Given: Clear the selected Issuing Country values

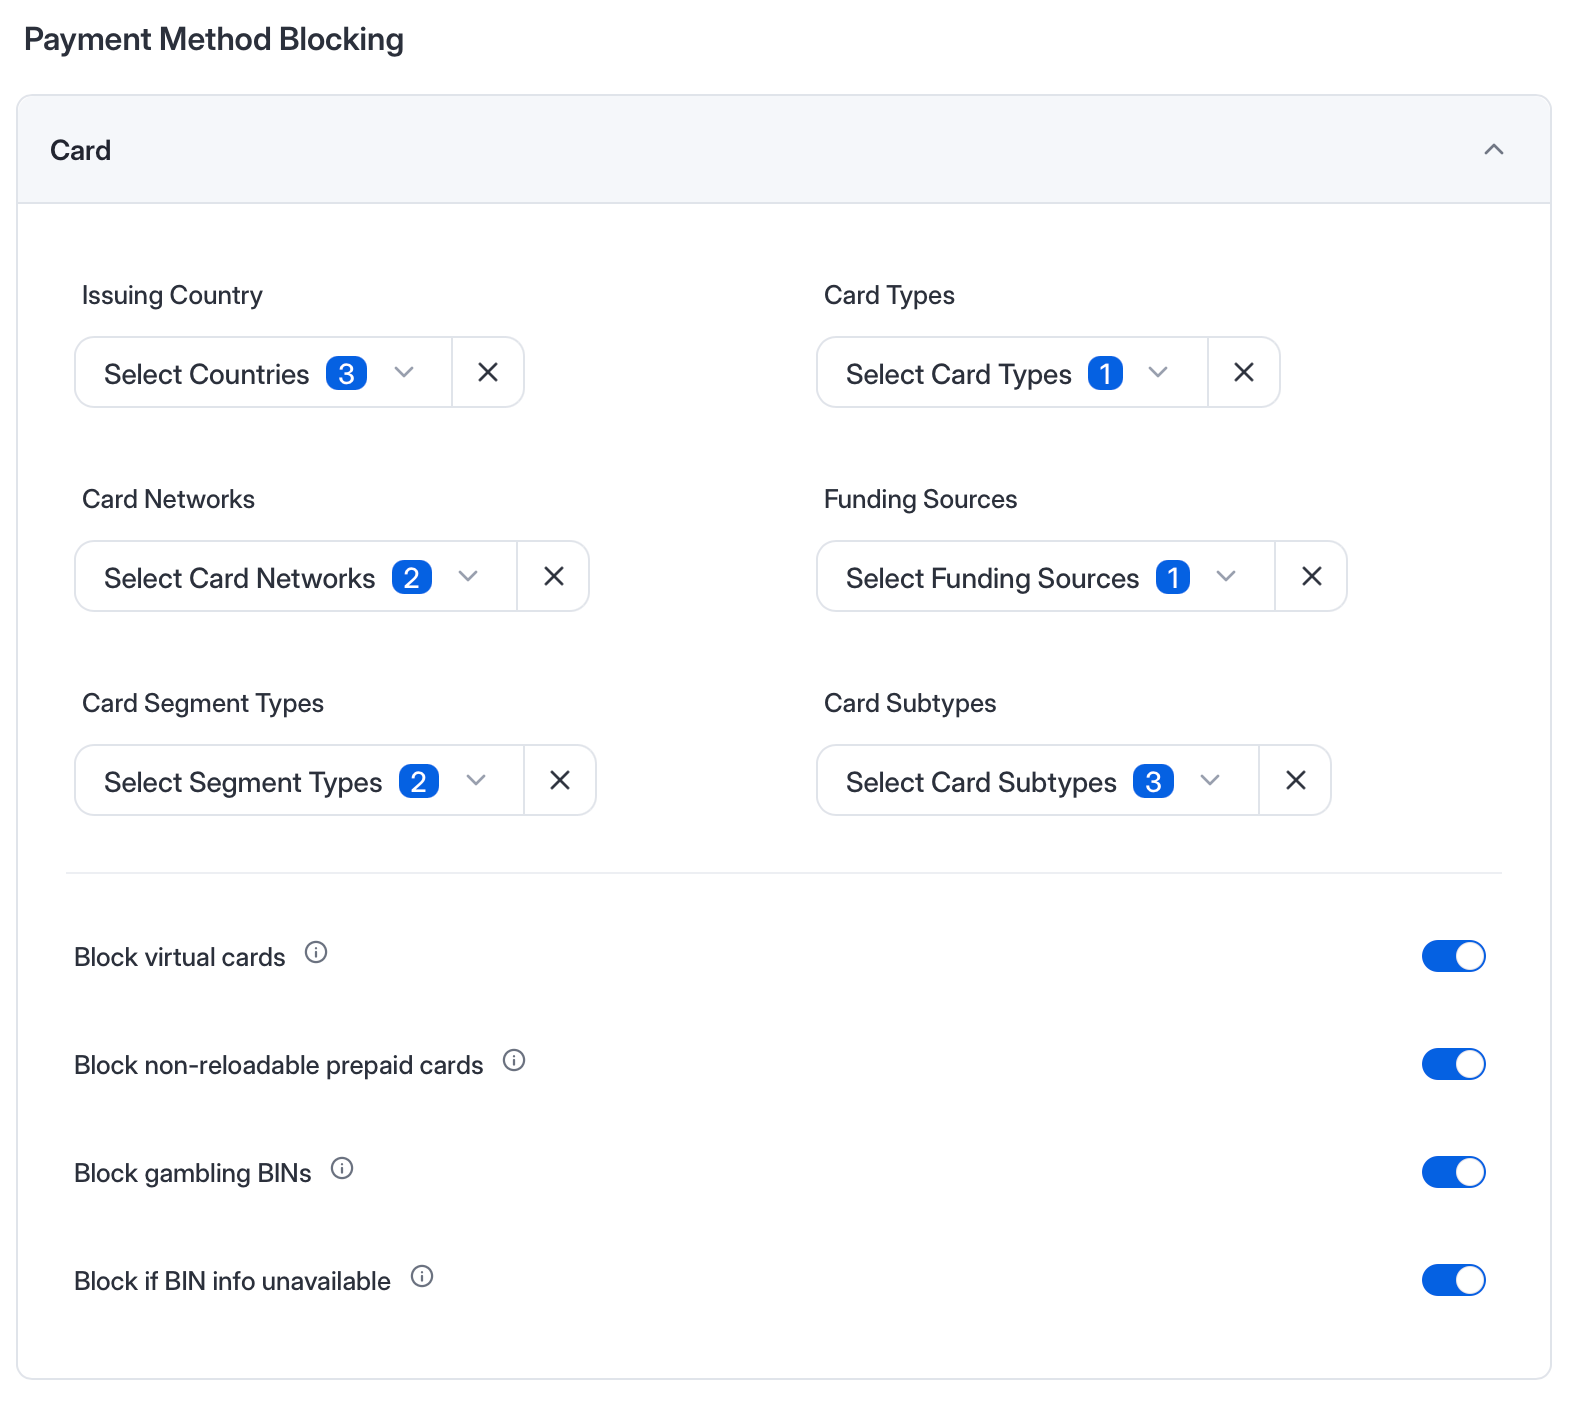Looking at the screenshot, I should [x=488, y=372].
